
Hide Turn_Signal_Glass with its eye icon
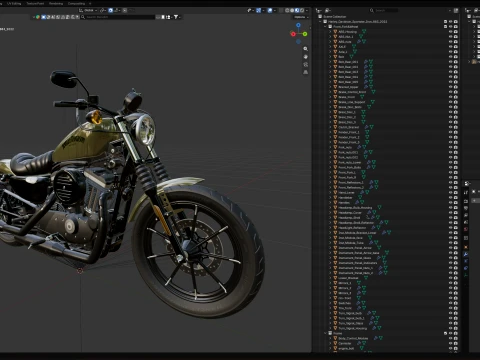point(451,323)
